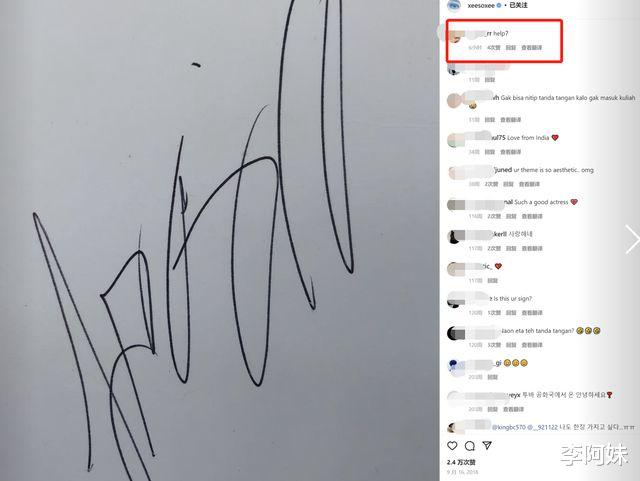The width and height of the screenshot is (640, 481).
Task: Like the post with the heart icon
Action: pyautogui.click(x=452, y=445)
